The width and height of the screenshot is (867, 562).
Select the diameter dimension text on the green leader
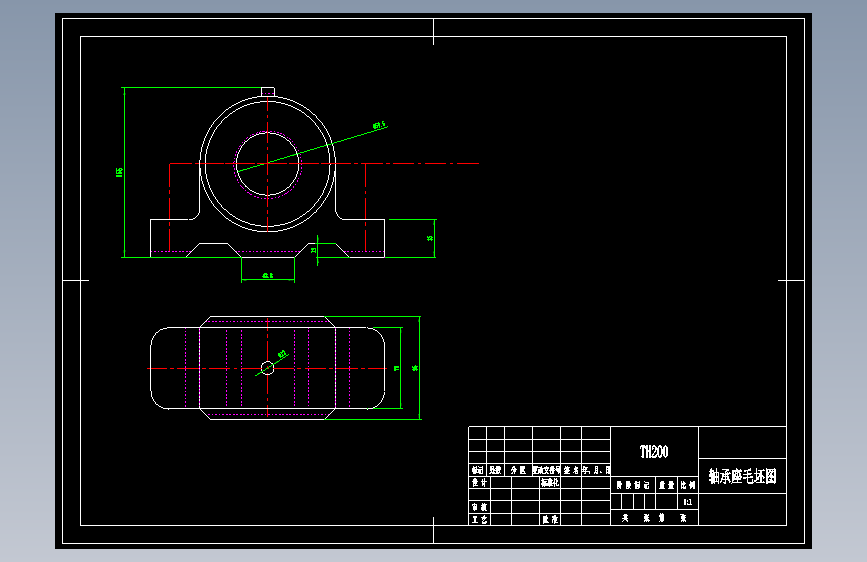click(x=379, y=126)
